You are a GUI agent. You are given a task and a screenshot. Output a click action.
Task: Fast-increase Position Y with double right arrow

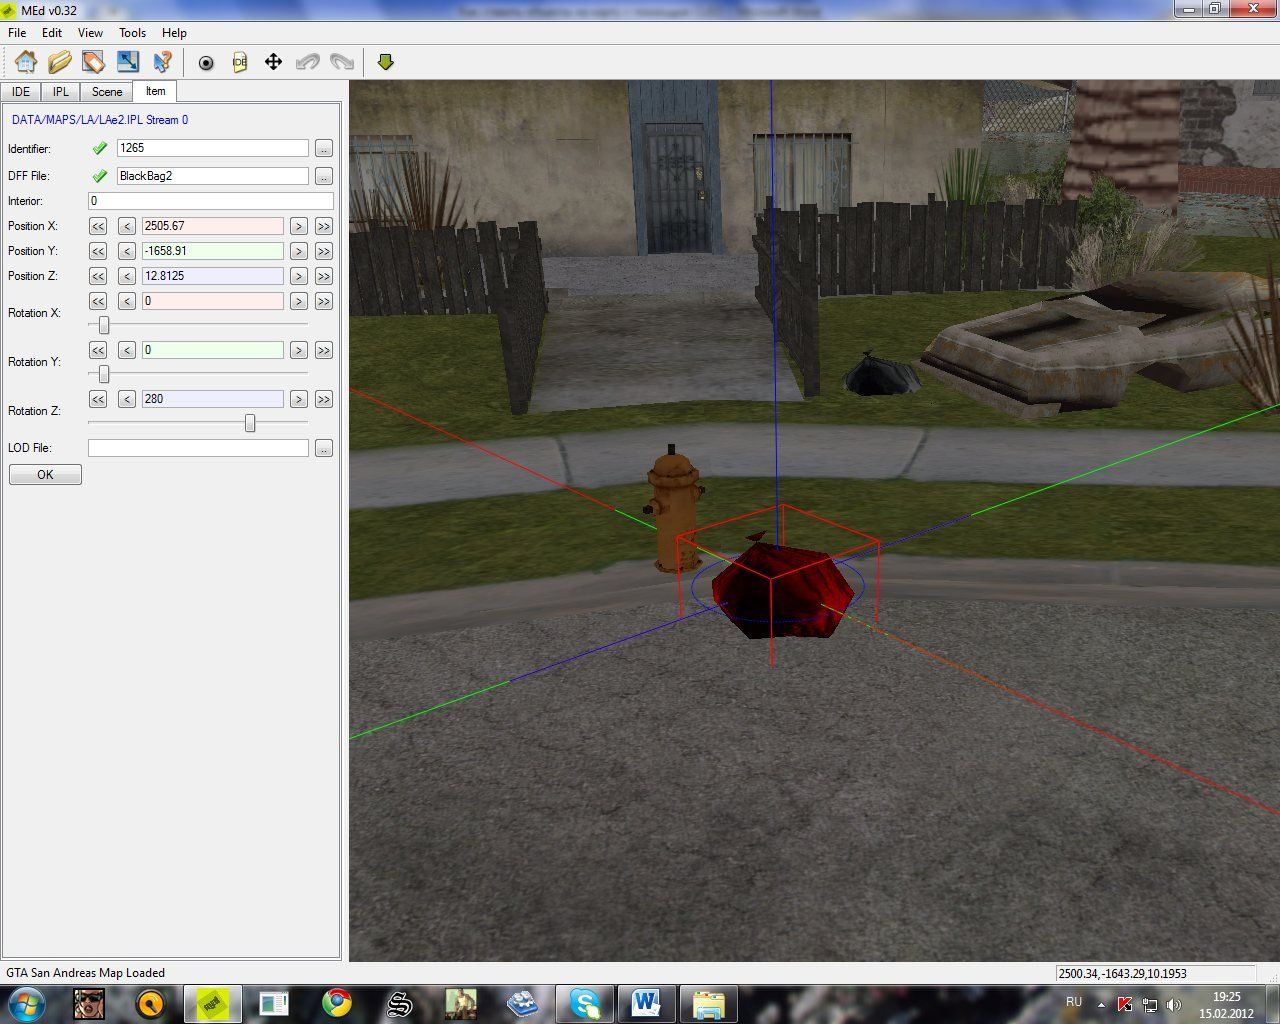323,251
